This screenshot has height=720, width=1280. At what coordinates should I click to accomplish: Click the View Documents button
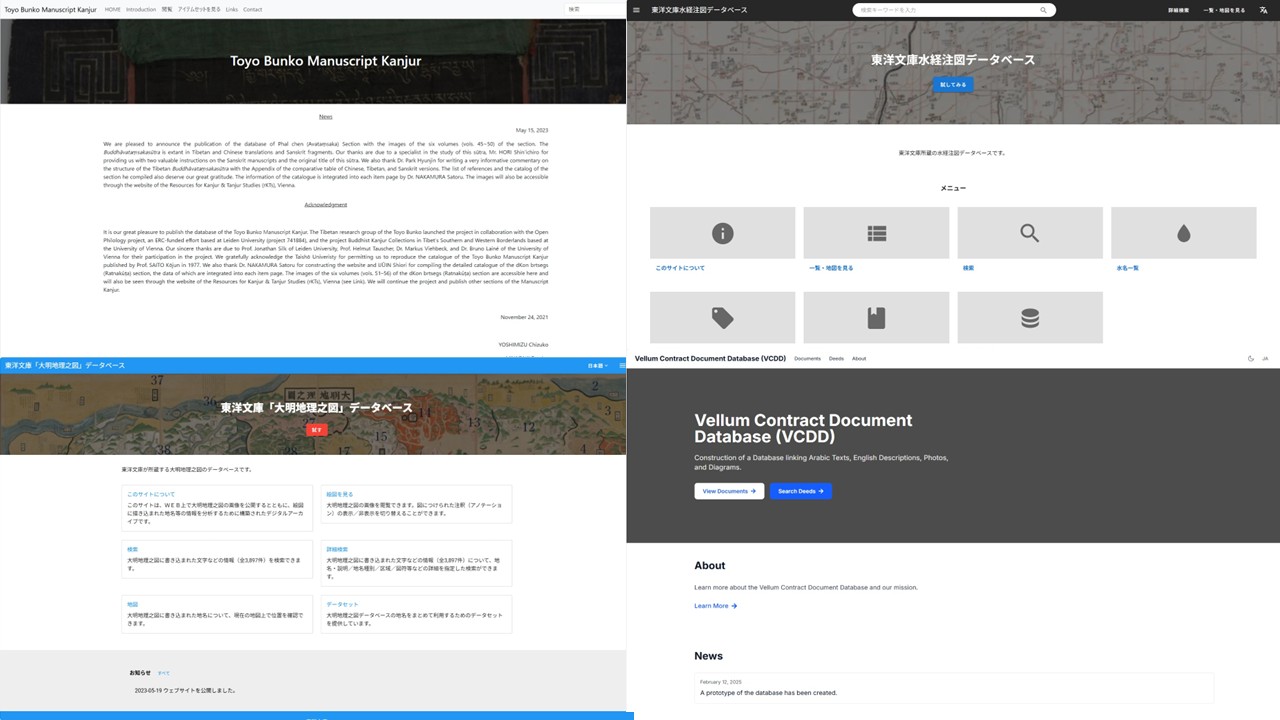pos(729,491)
